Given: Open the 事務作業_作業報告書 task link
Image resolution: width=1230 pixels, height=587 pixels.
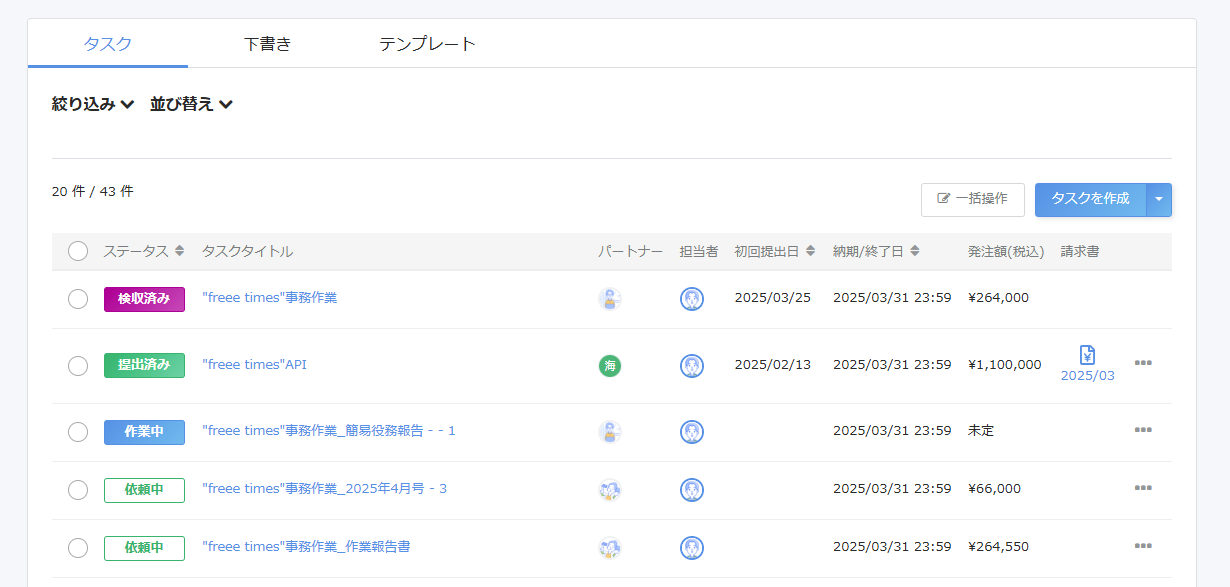Looking at the screenshot, I should (306, 546).
